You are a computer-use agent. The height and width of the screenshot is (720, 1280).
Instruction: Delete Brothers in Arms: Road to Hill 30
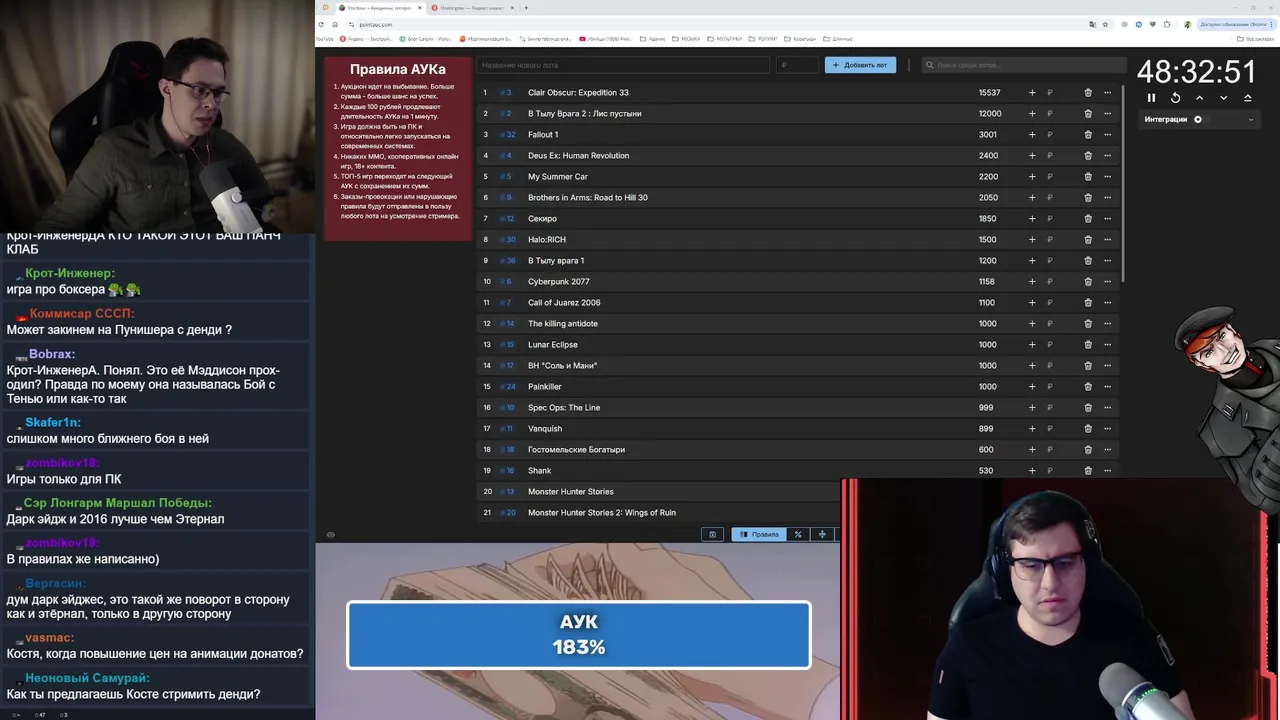pos(1088,198)
